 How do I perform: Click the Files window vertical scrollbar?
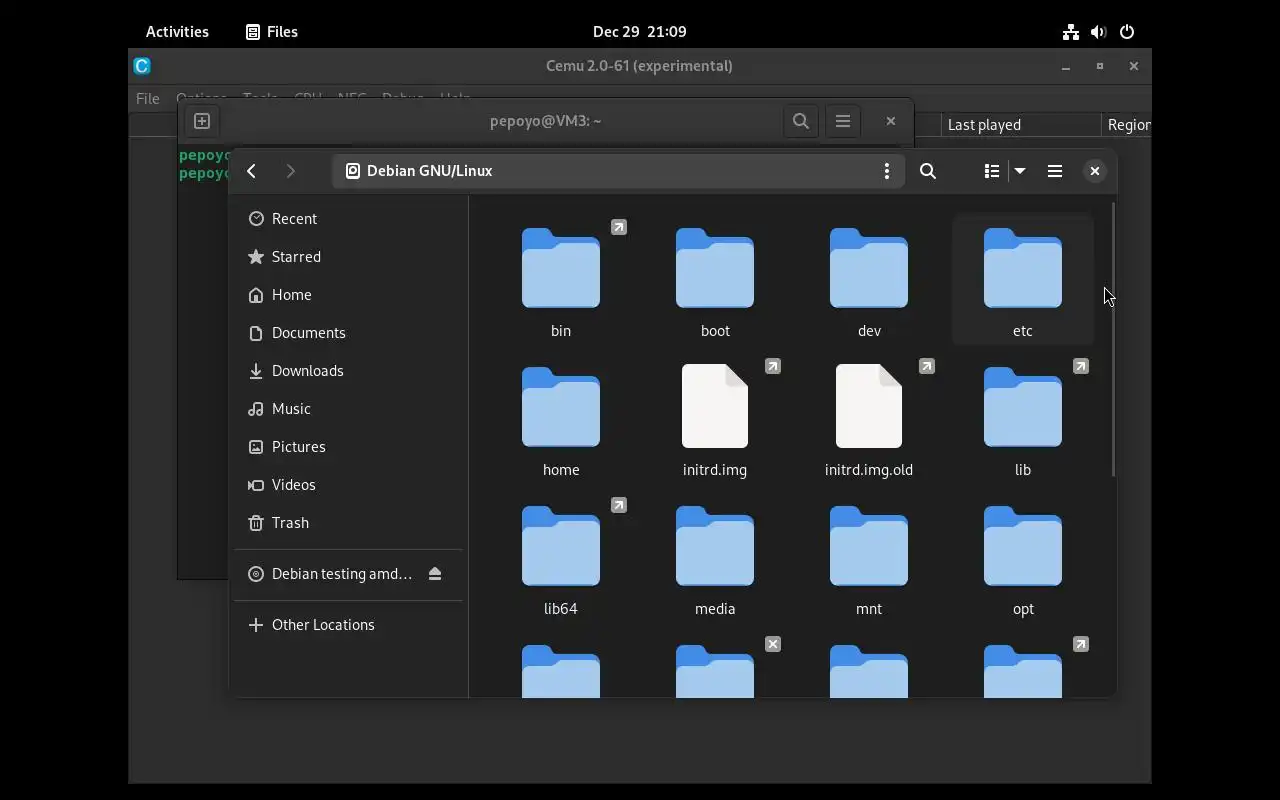[1113, 339]
